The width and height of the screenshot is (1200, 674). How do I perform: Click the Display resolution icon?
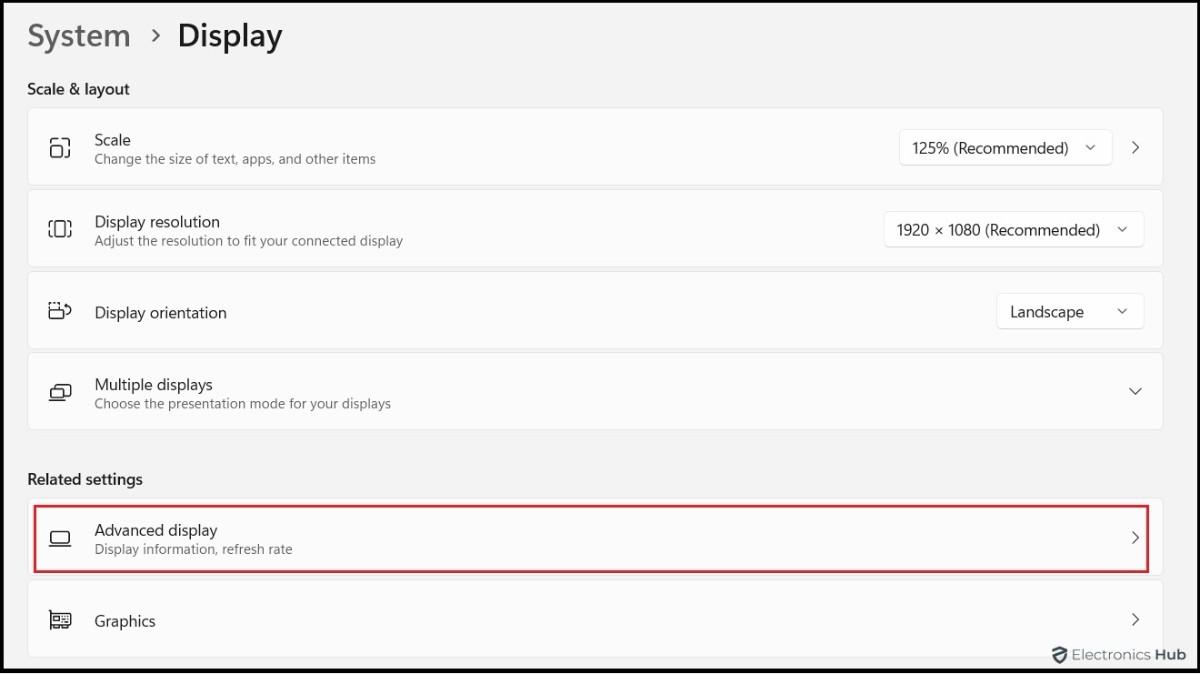[60, 229]
